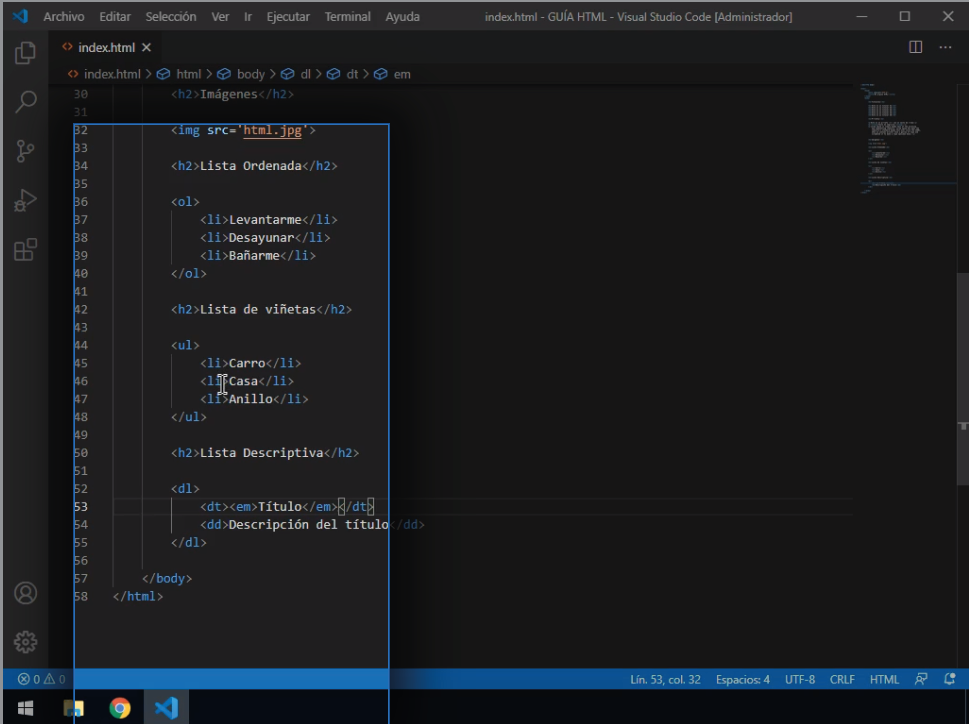Open the Terminal menu
The image size is (969, 724).
[x=347, y=16]
